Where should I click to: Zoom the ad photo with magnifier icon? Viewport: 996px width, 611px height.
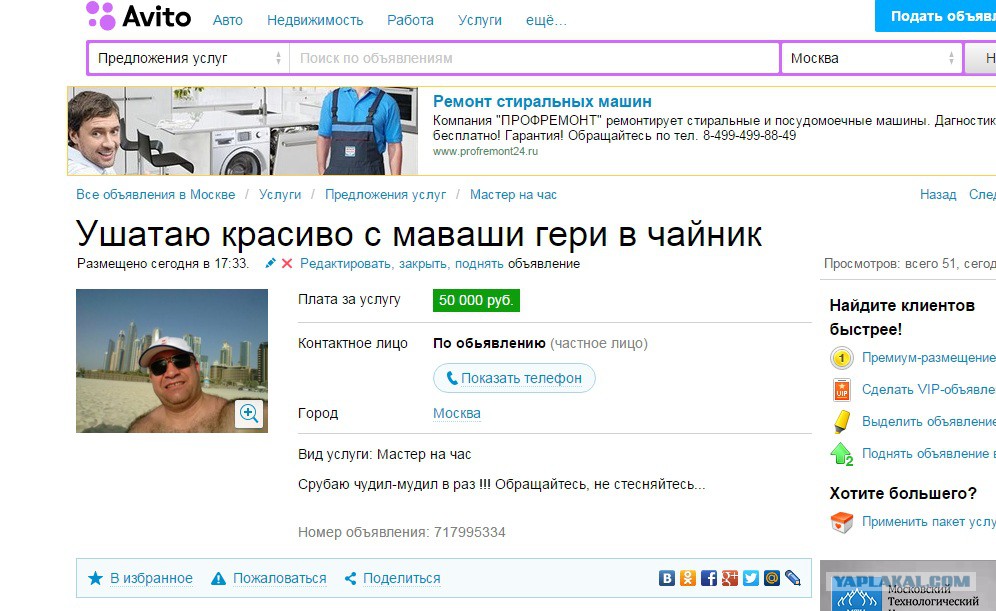pos(249,413)
